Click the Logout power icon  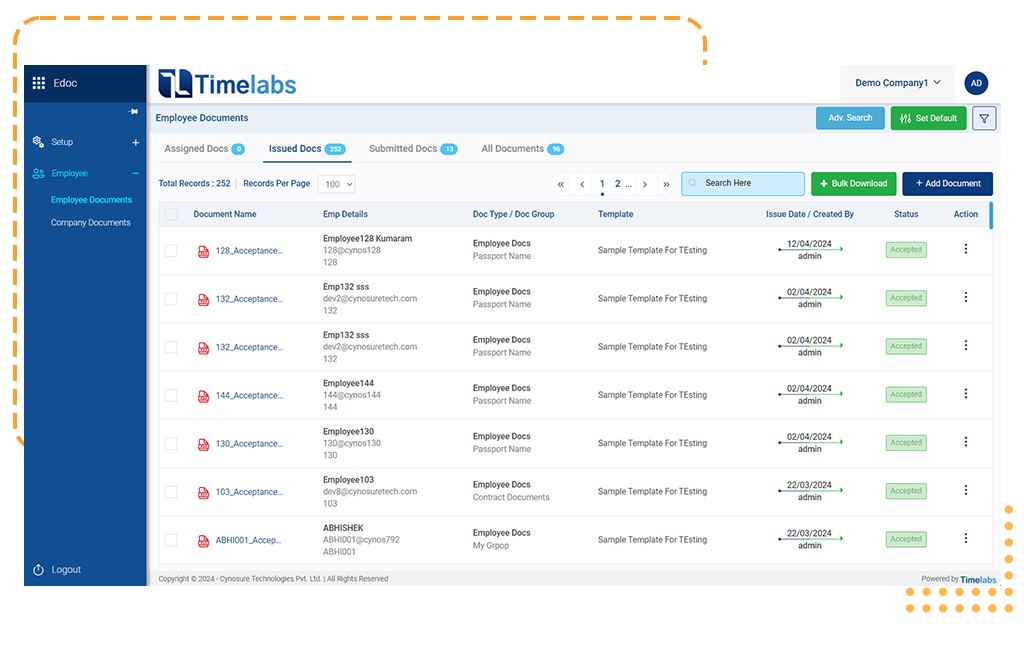[x=39, y=570]
